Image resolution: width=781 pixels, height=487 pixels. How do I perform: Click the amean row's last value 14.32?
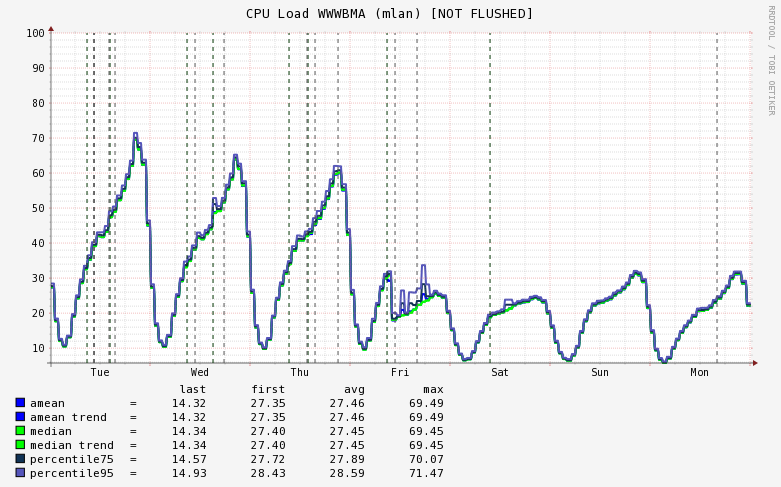[x=189, y=403]
